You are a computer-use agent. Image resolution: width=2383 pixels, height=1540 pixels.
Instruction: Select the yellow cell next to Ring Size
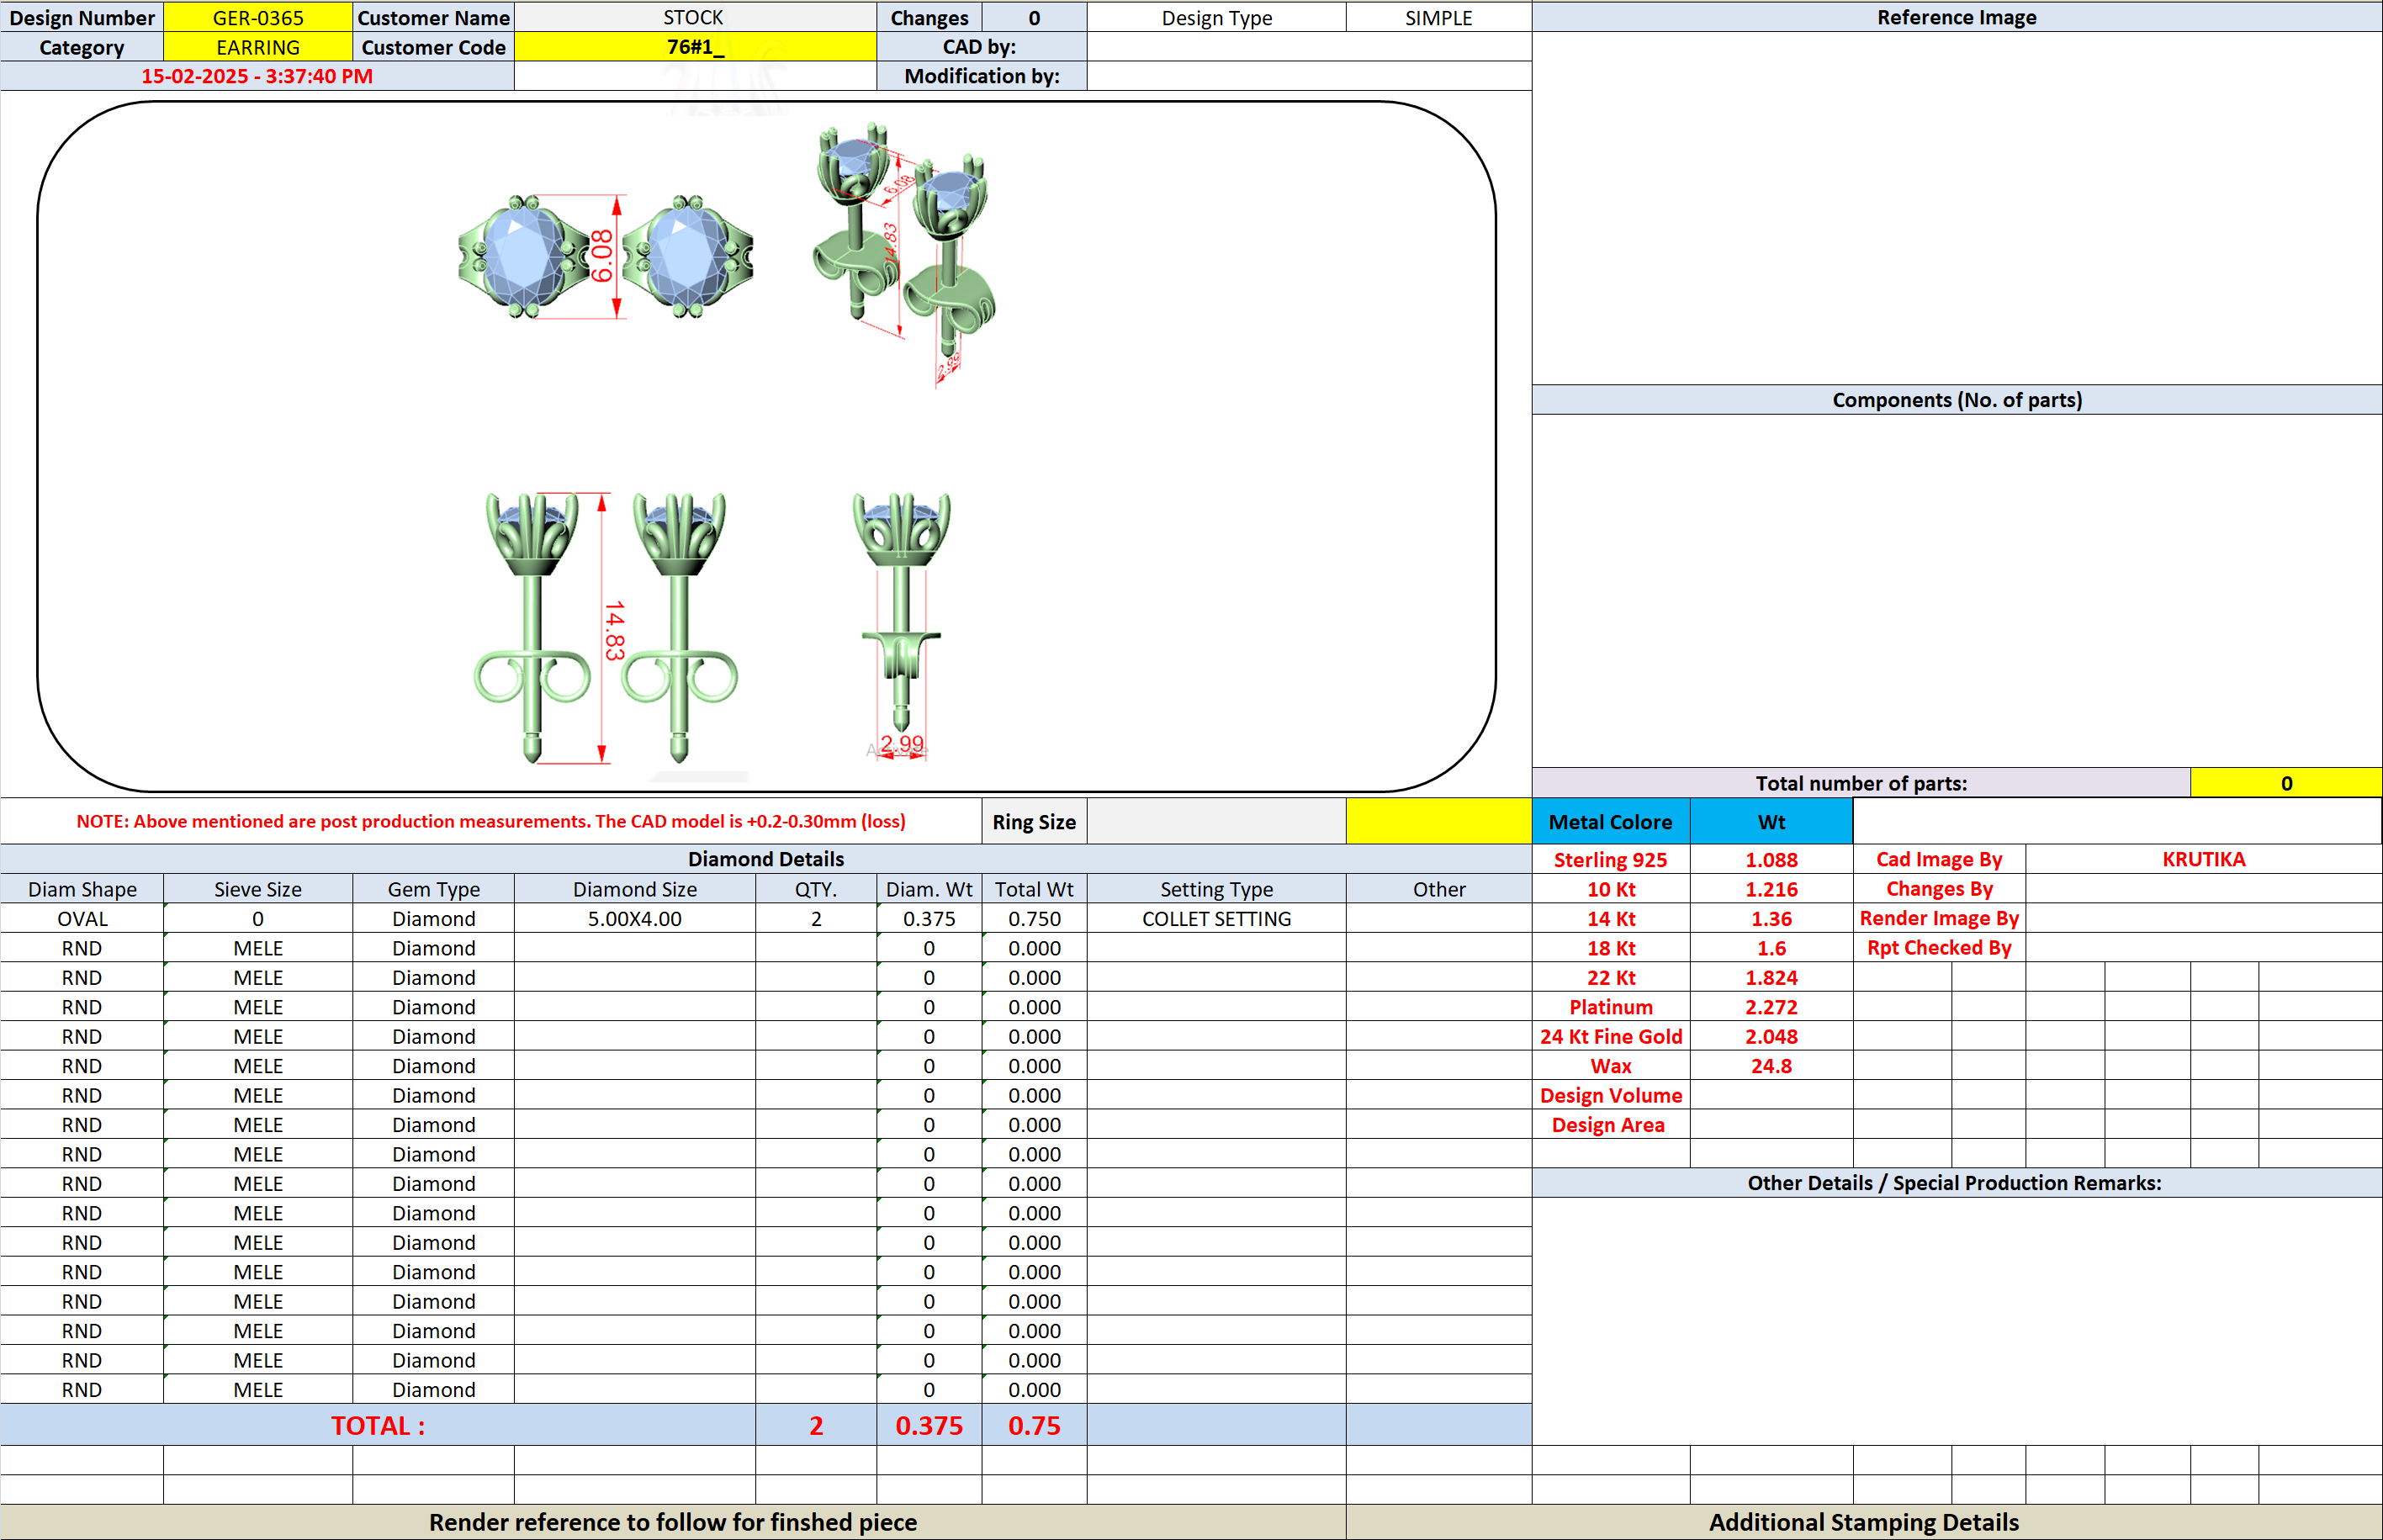tap(1438, 821)
